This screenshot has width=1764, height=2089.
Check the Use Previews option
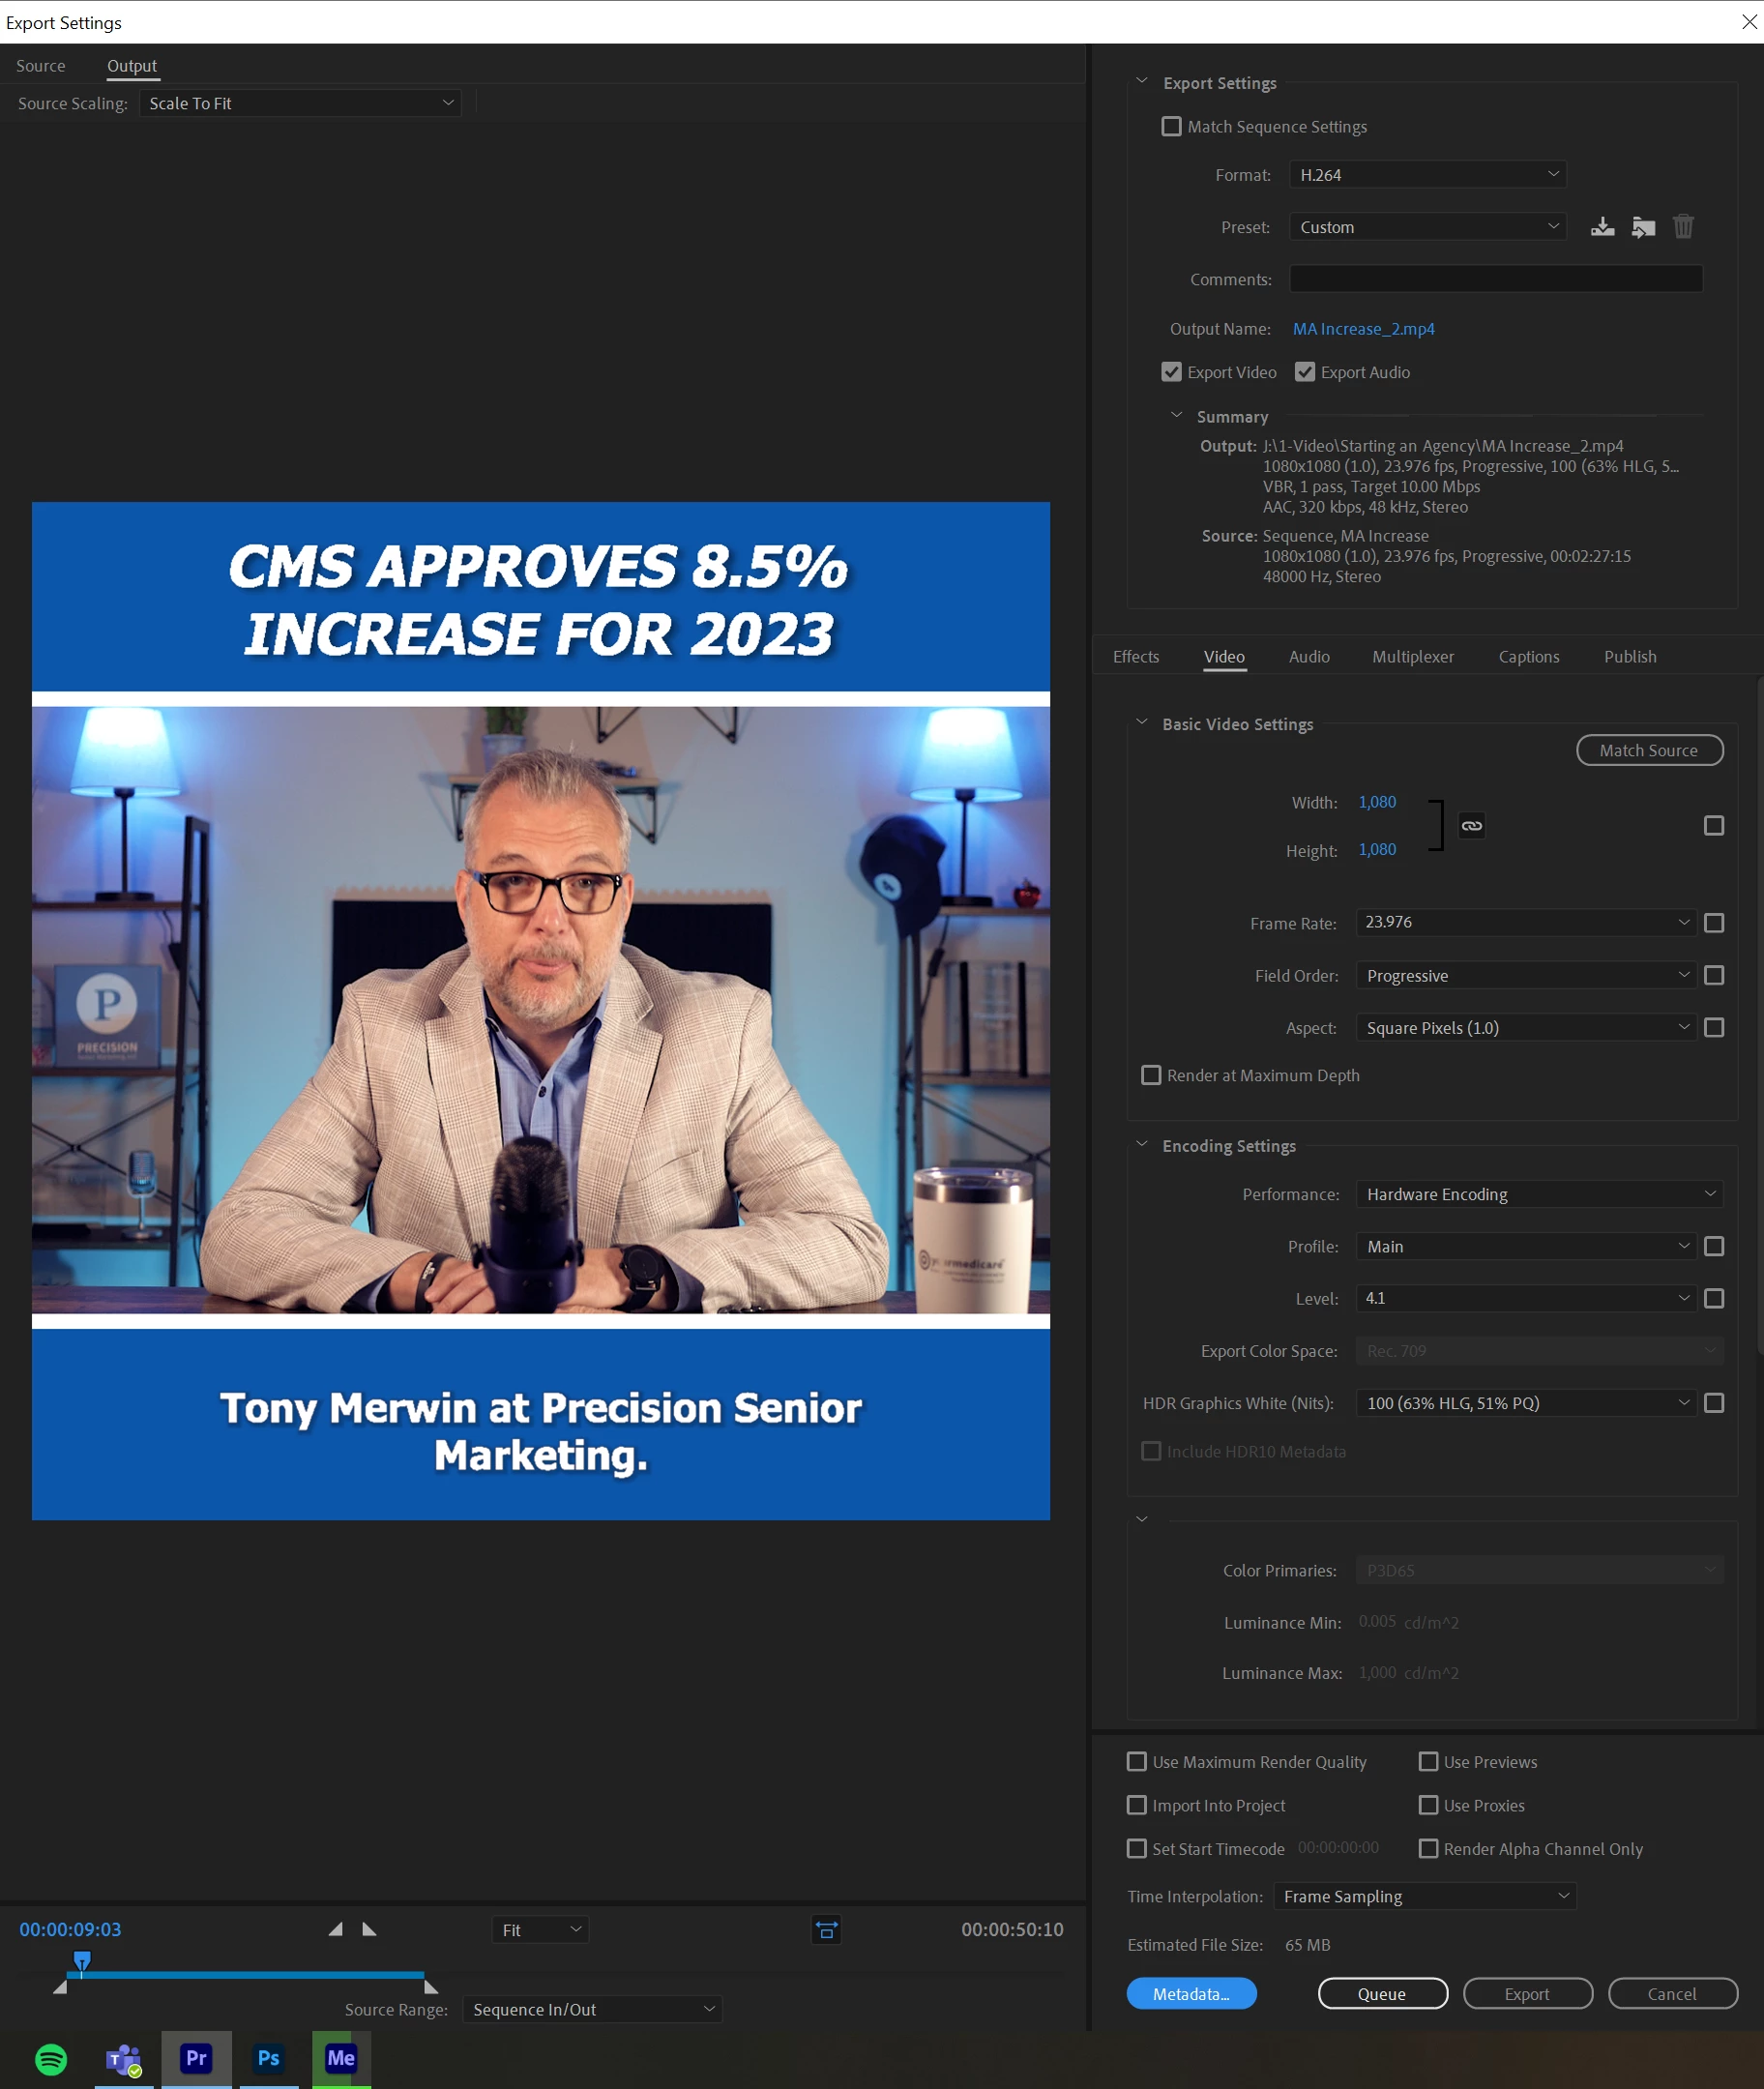tap(1428, 1761)
